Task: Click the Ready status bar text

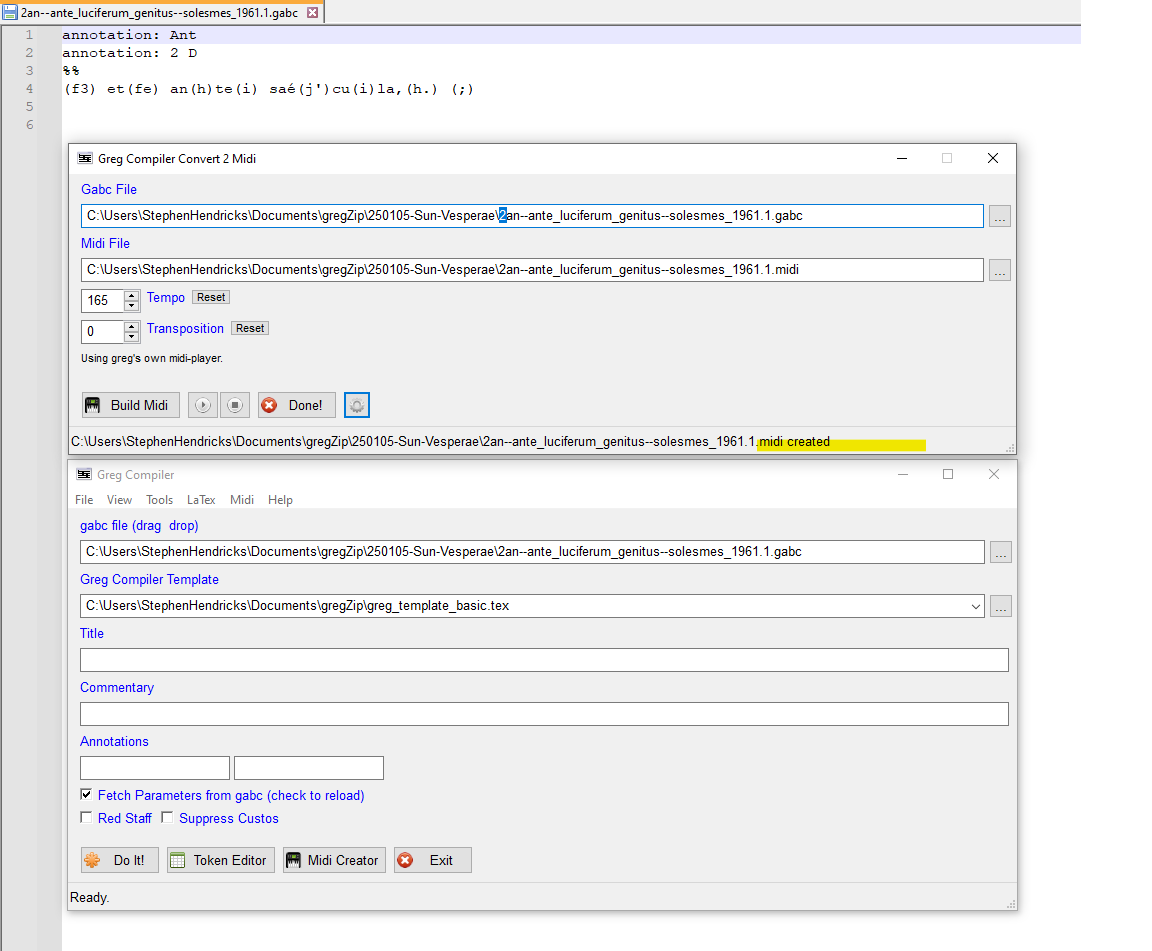Action: pyautogui.click(x=89, y=897)
